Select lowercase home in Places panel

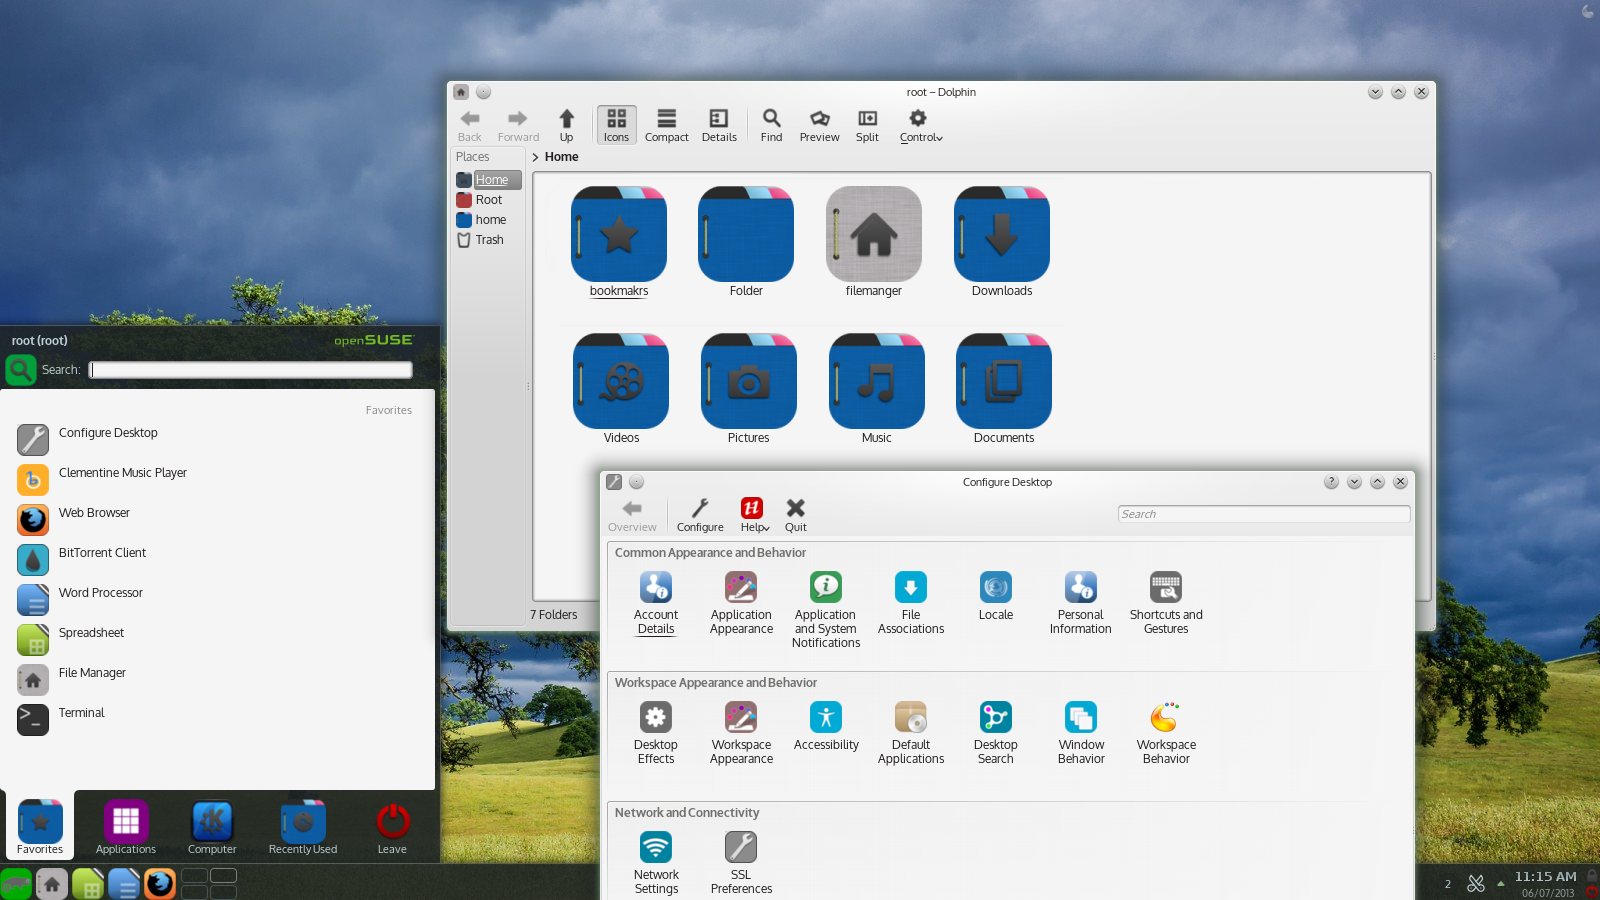[488, 220]
